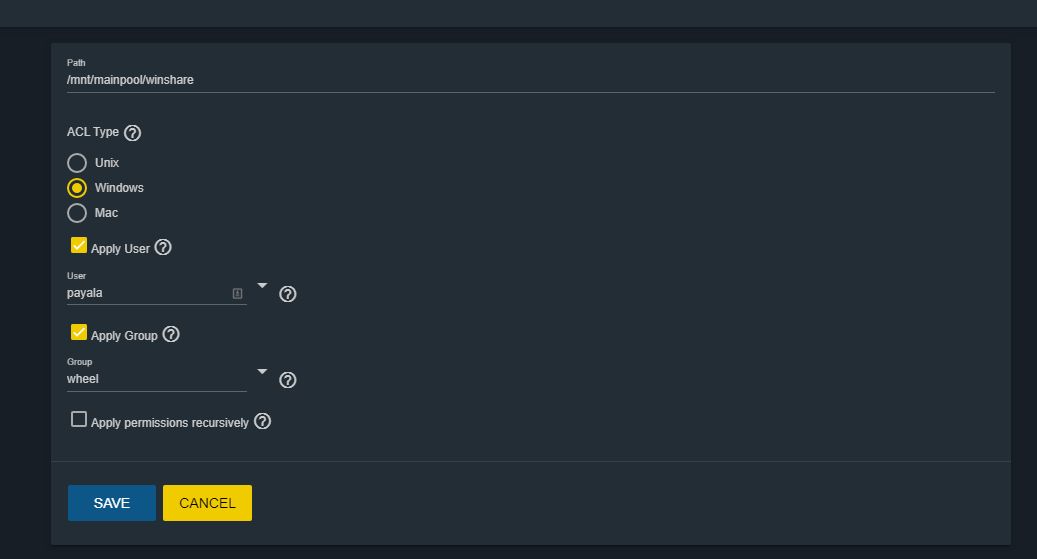This screenshot has height=559, width=1037.
Task: Select the Mac ACL type
Action: [77, 213]
